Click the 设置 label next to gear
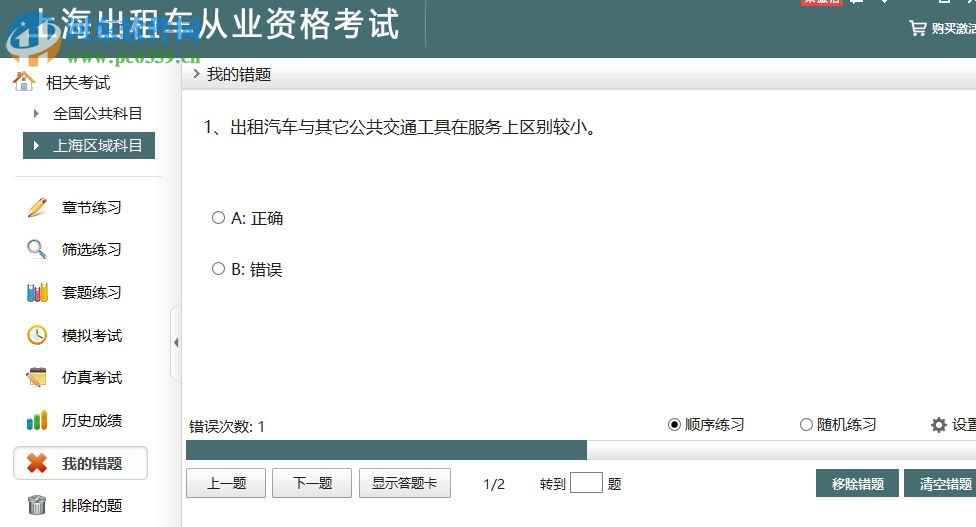Screen dimensions: 976x527 coord(964,425)
